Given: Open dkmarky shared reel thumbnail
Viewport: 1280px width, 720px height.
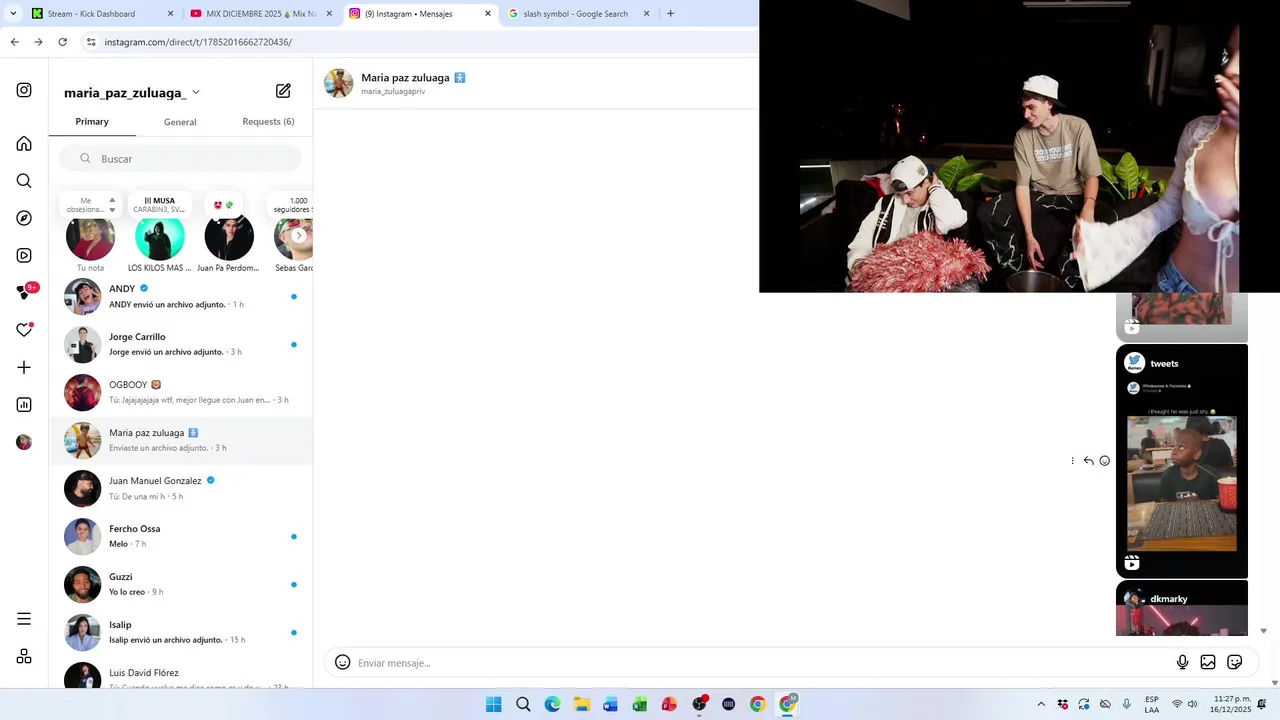Looking at the screenshot, I should [x=1182, y=609].
